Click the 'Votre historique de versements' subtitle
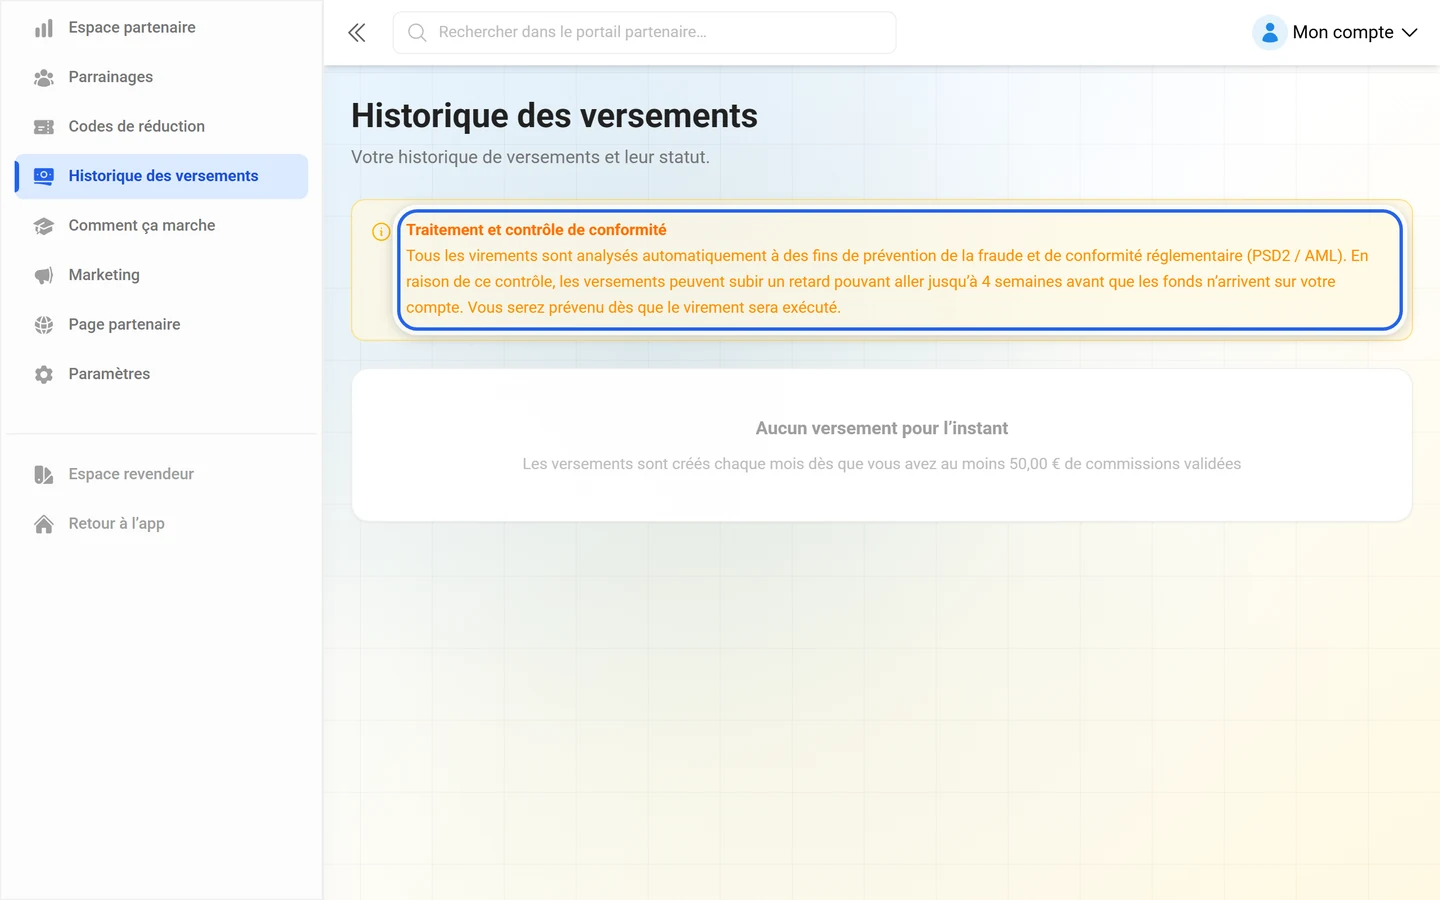 530,157
